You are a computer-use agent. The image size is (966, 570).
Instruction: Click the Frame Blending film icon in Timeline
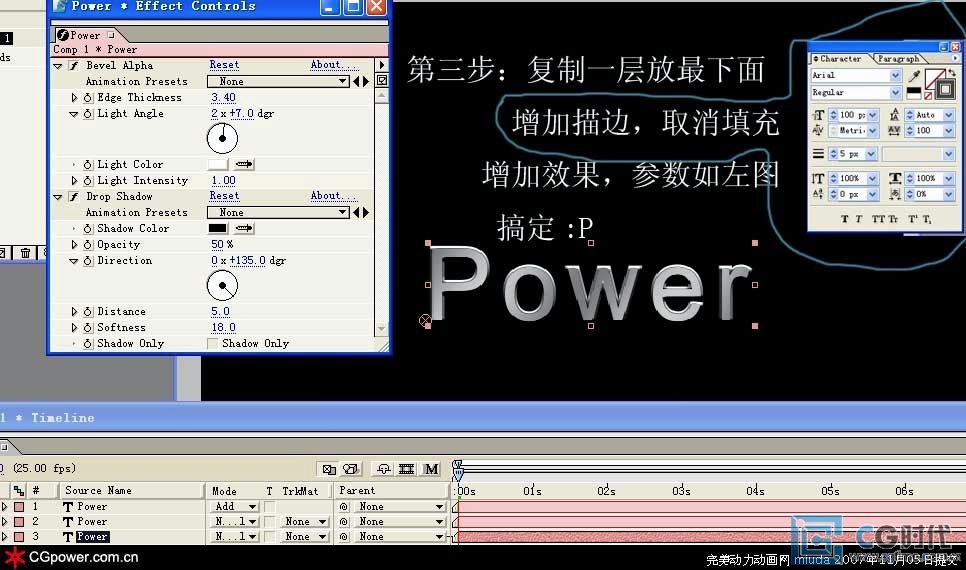(x=407, y=469)
